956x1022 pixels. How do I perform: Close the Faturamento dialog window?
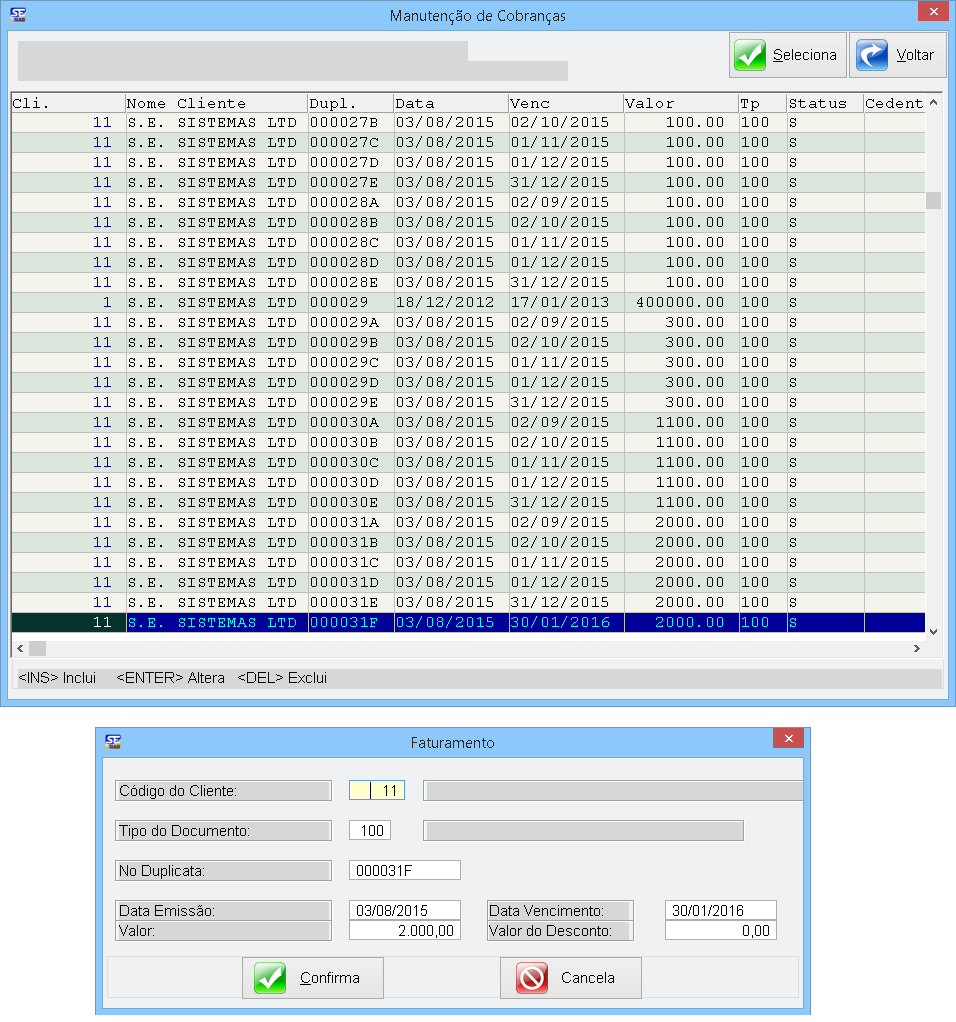coord(788,739)
